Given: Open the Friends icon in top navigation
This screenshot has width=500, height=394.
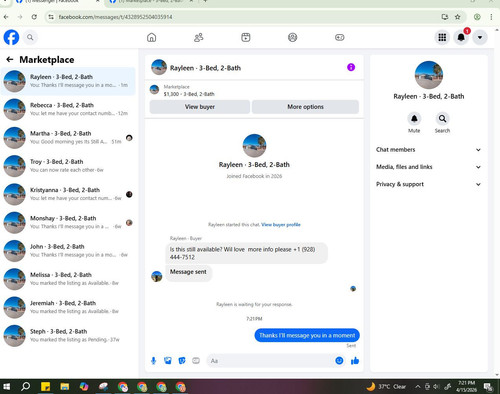Looking at the screenshot, I should 199,37.
